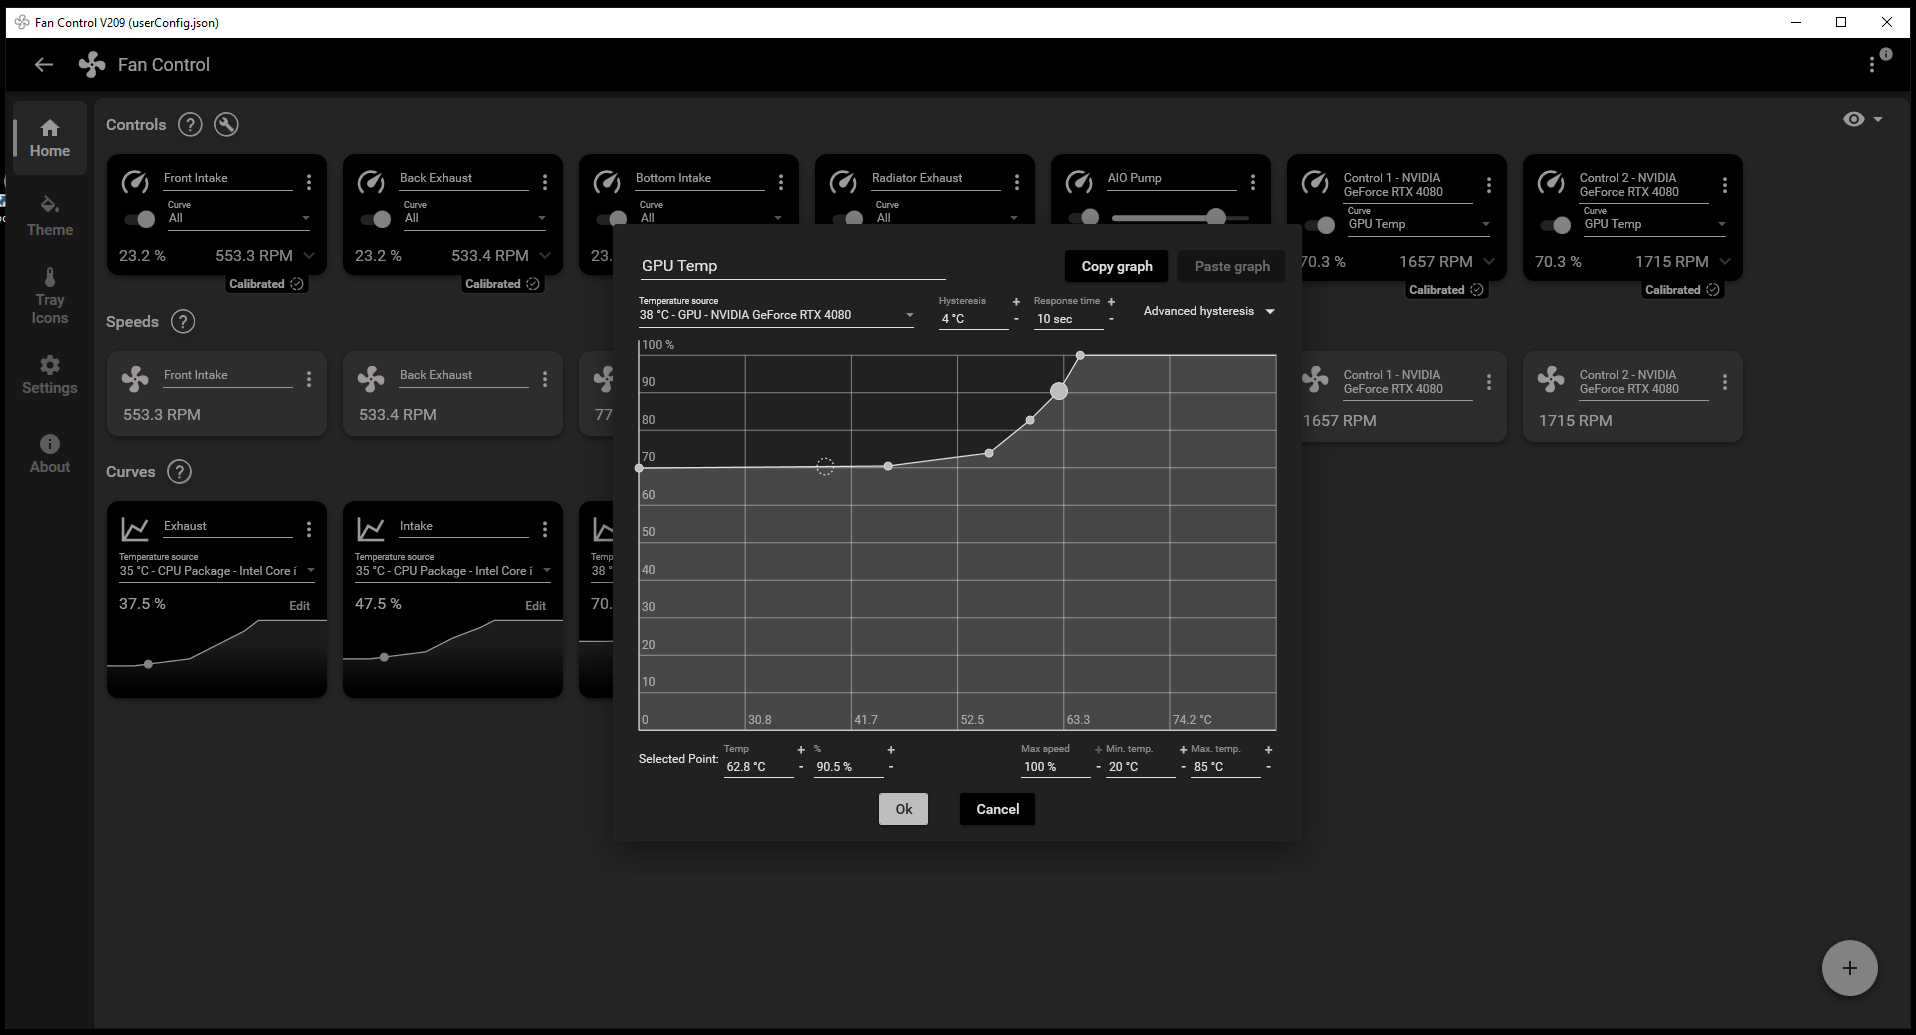The image size is (1916, 1035).
Task: Open the Back Exhaust control card menu
Action: click(545, 182)
